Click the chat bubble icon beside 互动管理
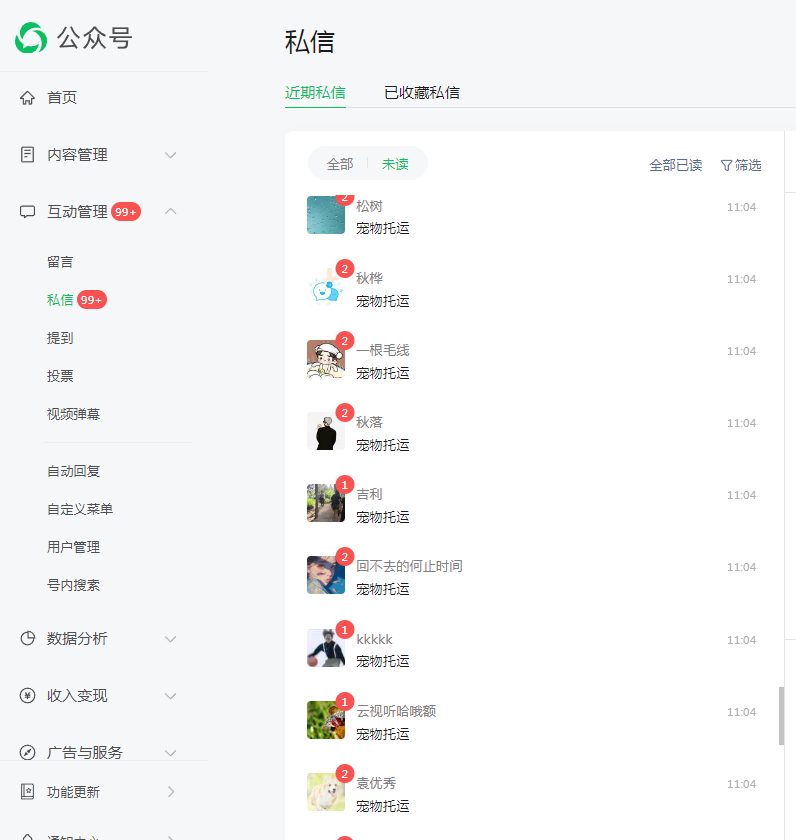This screenshot has width=796, height=840. coord(27,212)
